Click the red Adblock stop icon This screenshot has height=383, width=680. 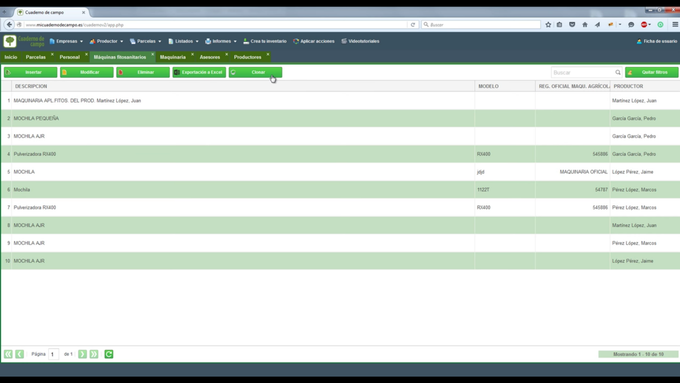point(644,25)
